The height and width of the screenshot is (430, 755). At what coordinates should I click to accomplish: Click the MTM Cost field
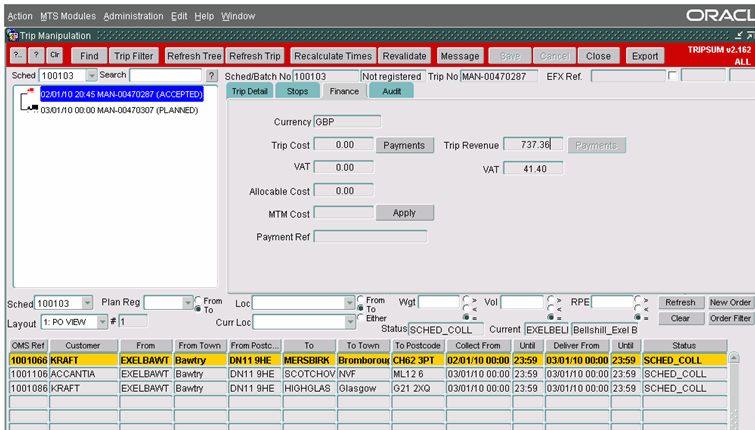tap(344, 212)
